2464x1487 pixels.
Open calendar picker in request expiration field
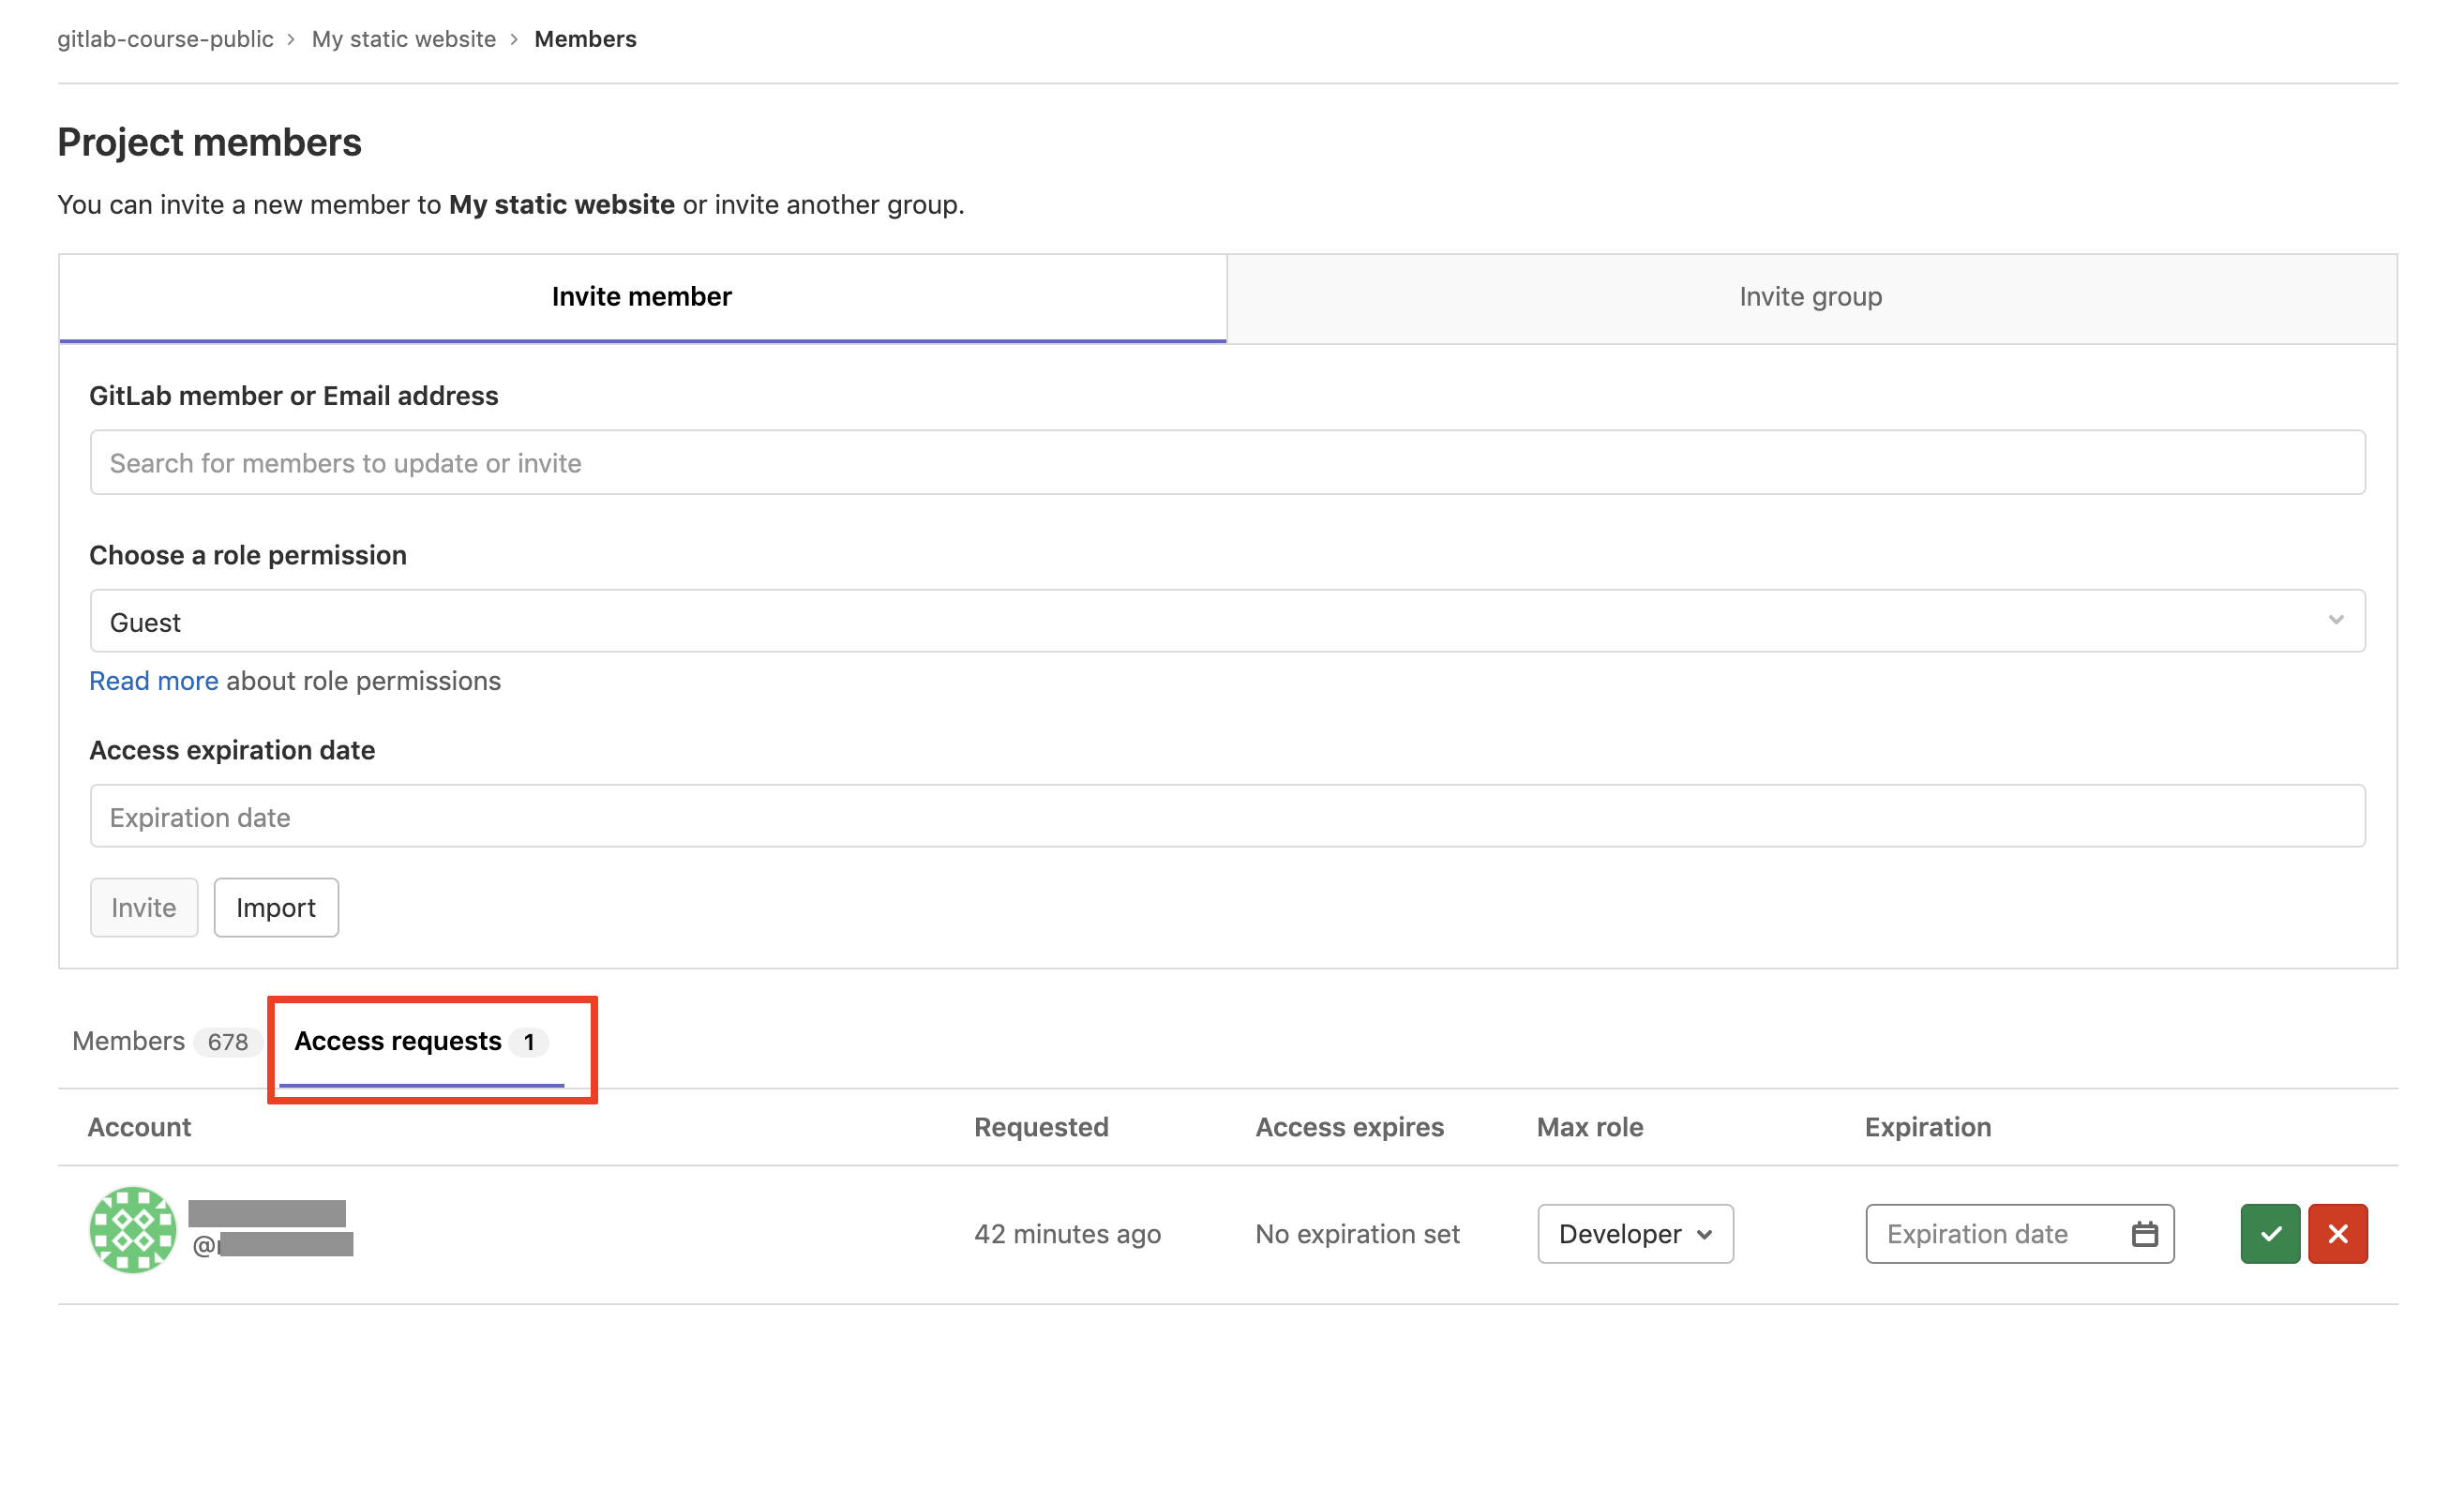point(2143,1233)
